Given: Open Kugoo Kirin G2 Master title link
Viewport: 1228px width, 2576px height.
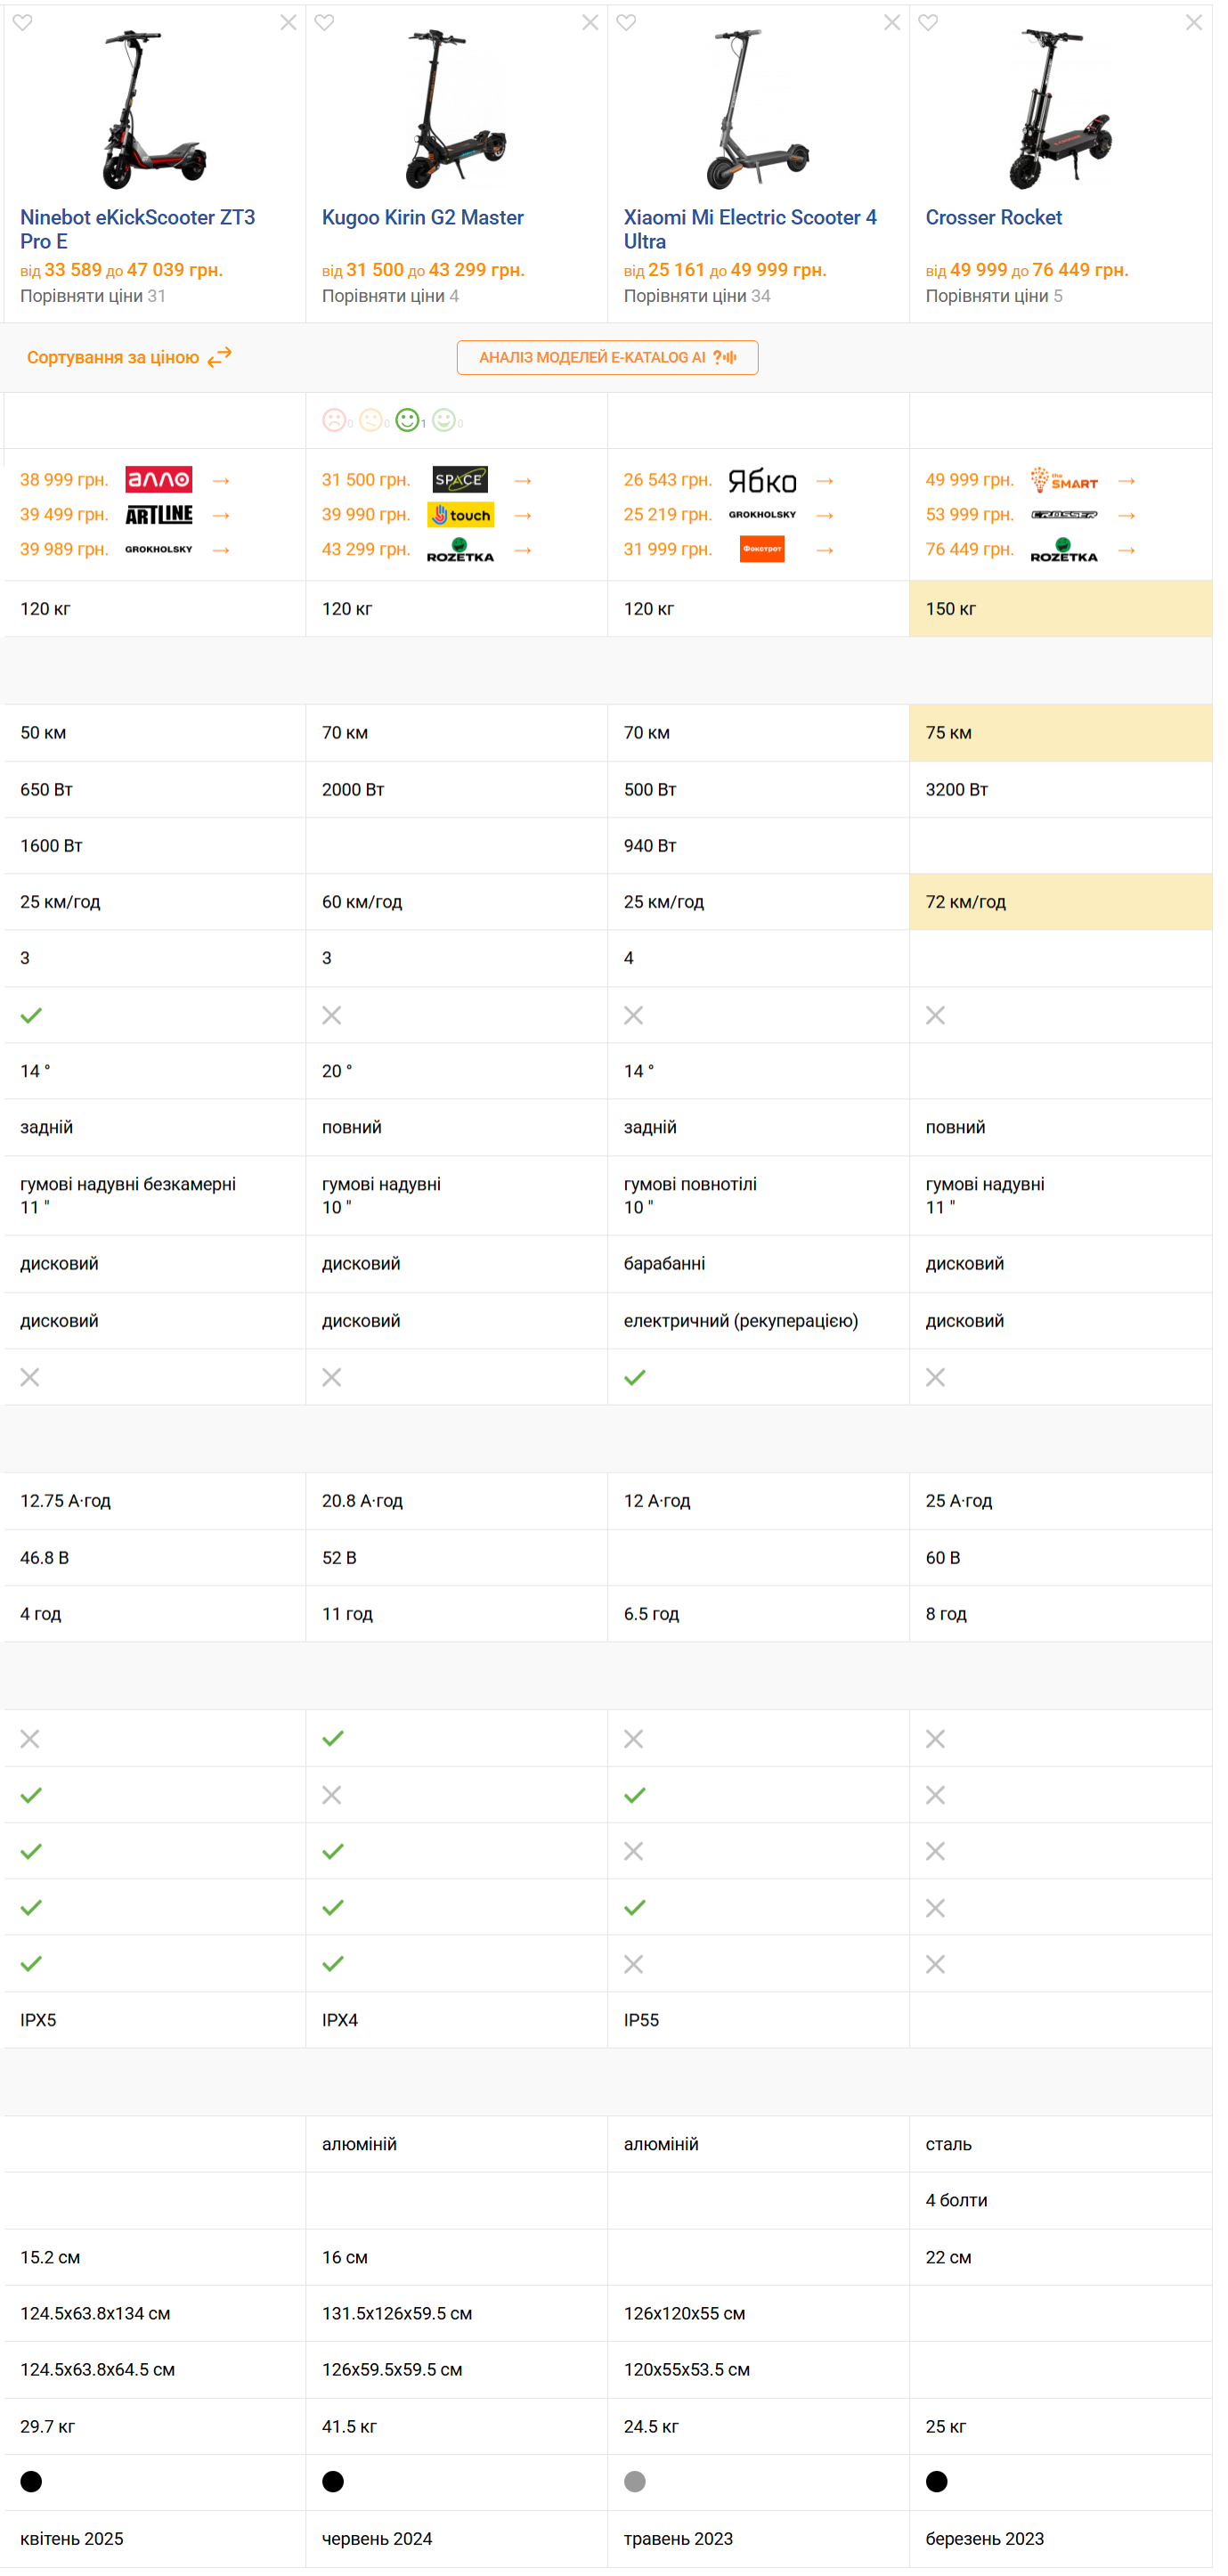Looking at the screenshot, I should (x=423, y=217).
